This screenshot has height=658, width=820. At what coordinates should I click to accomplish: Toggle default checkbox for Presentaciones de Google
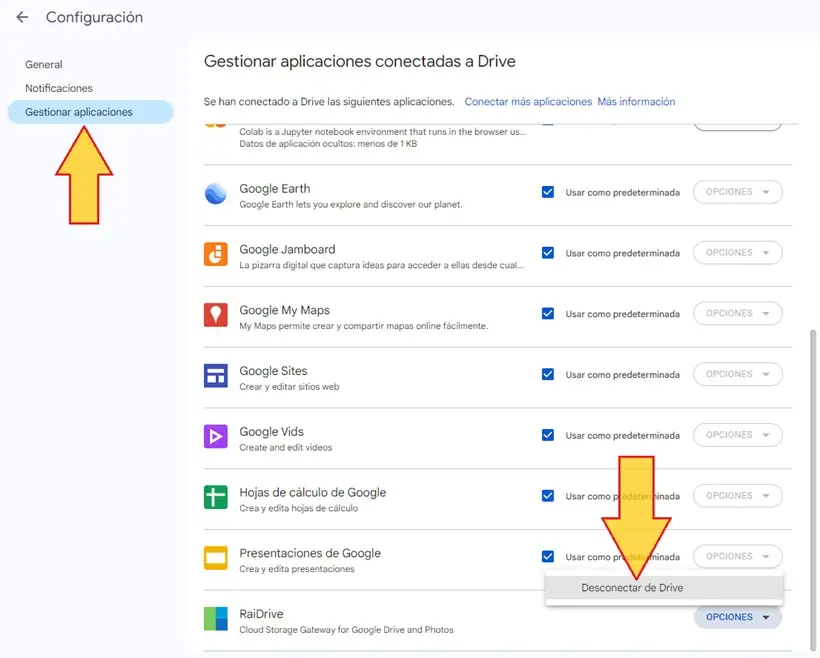(548, 556)
